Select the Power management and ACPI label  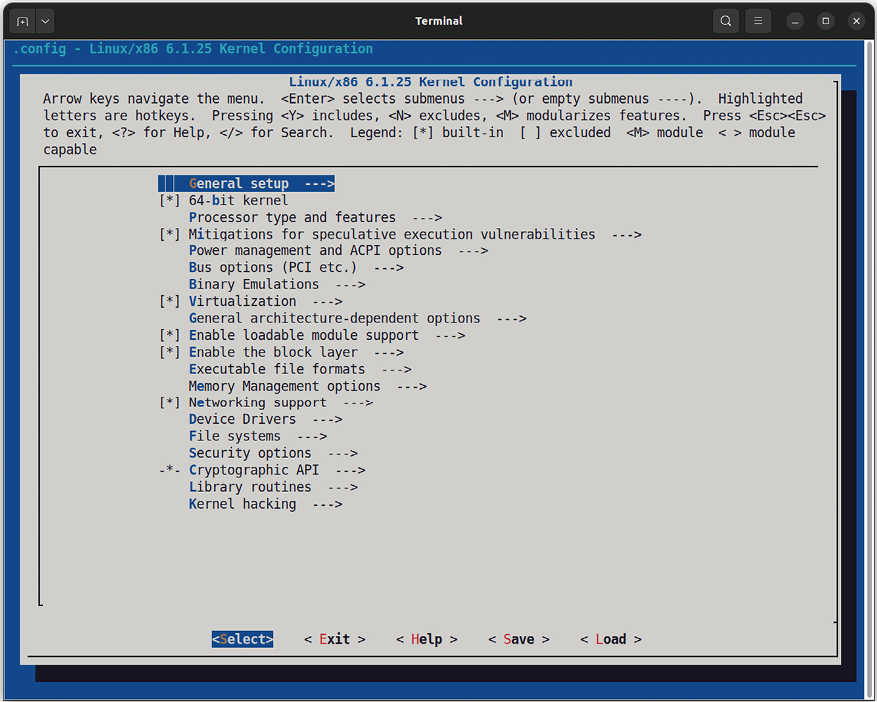click(315, 251)
